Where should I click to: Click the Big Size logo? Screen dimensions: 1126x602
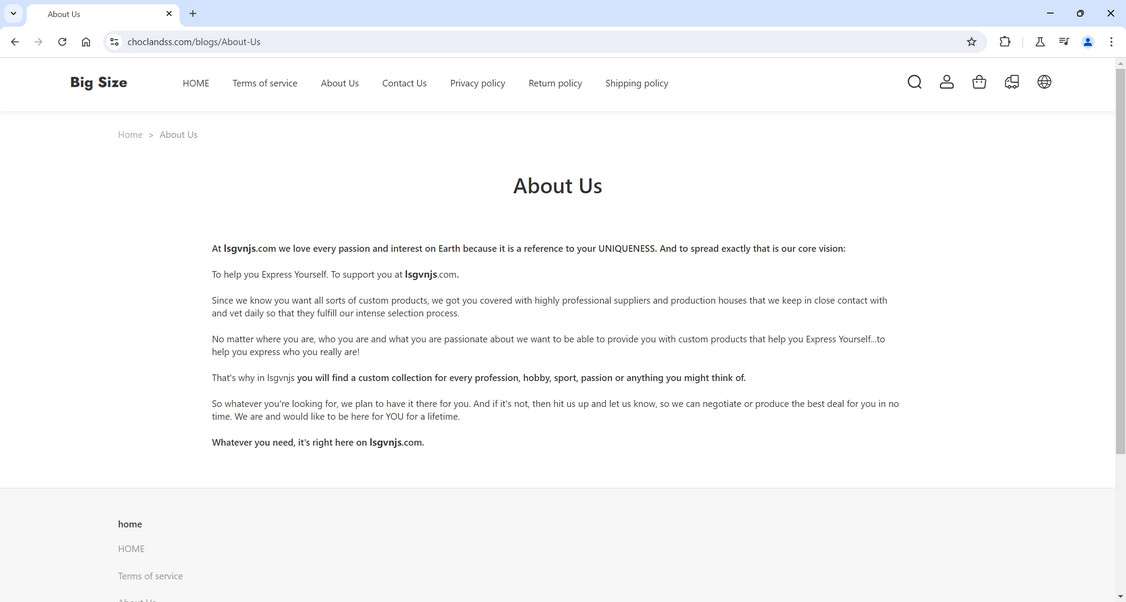[98, 83]
